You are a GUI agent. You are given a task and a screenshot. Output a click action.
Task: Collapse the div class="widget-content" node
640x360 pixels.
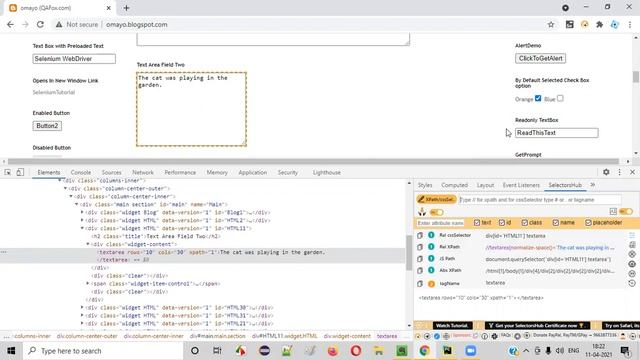[x=88, y=244]
